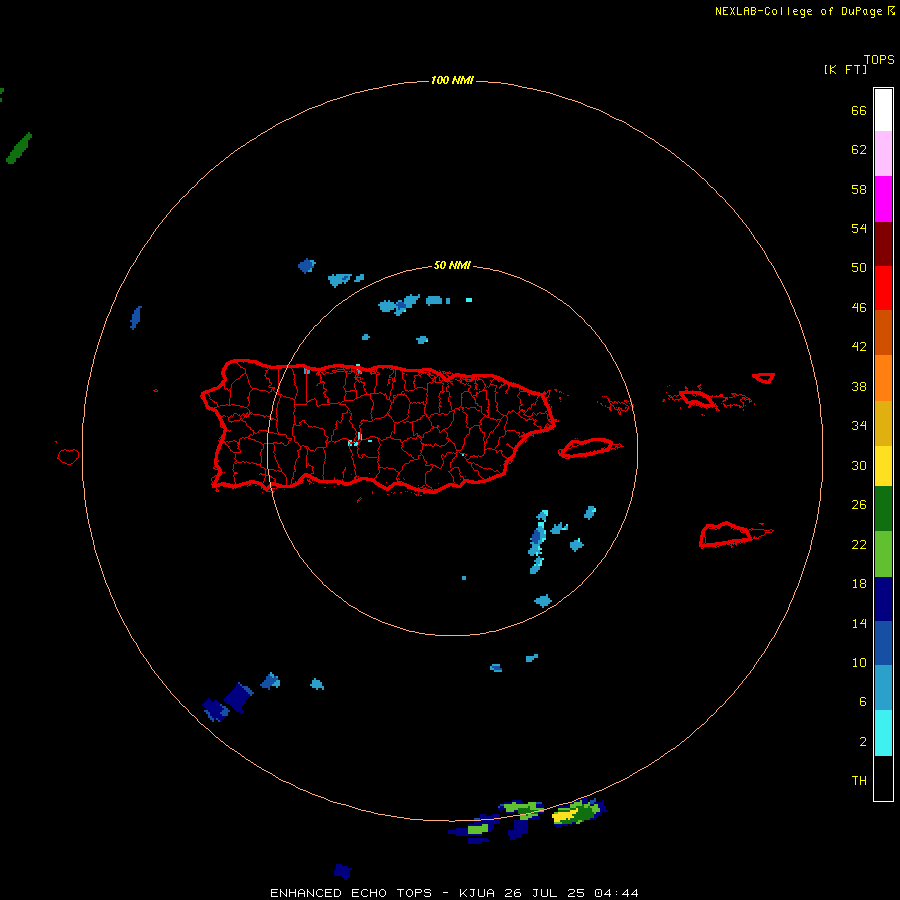Viewport: 900px width, 900px height.
Task: Click legend value 6
Action: tap(863, 702)
